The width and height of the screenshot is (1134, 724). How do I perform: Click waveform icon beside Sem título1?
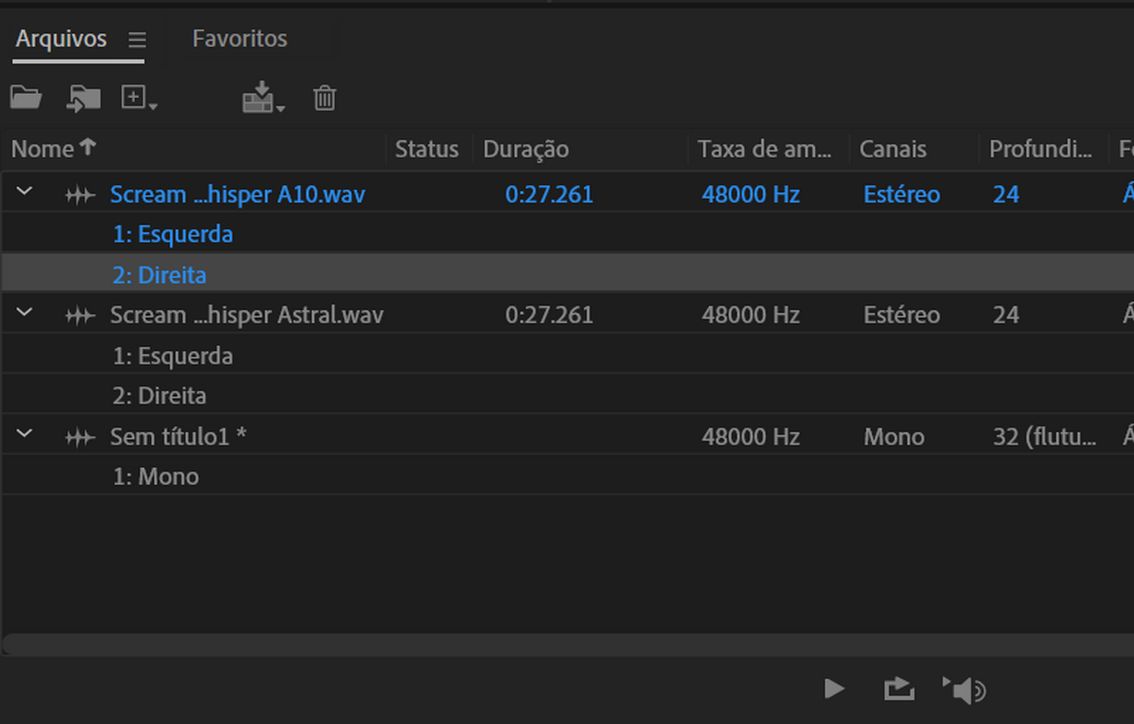[80, 437]
